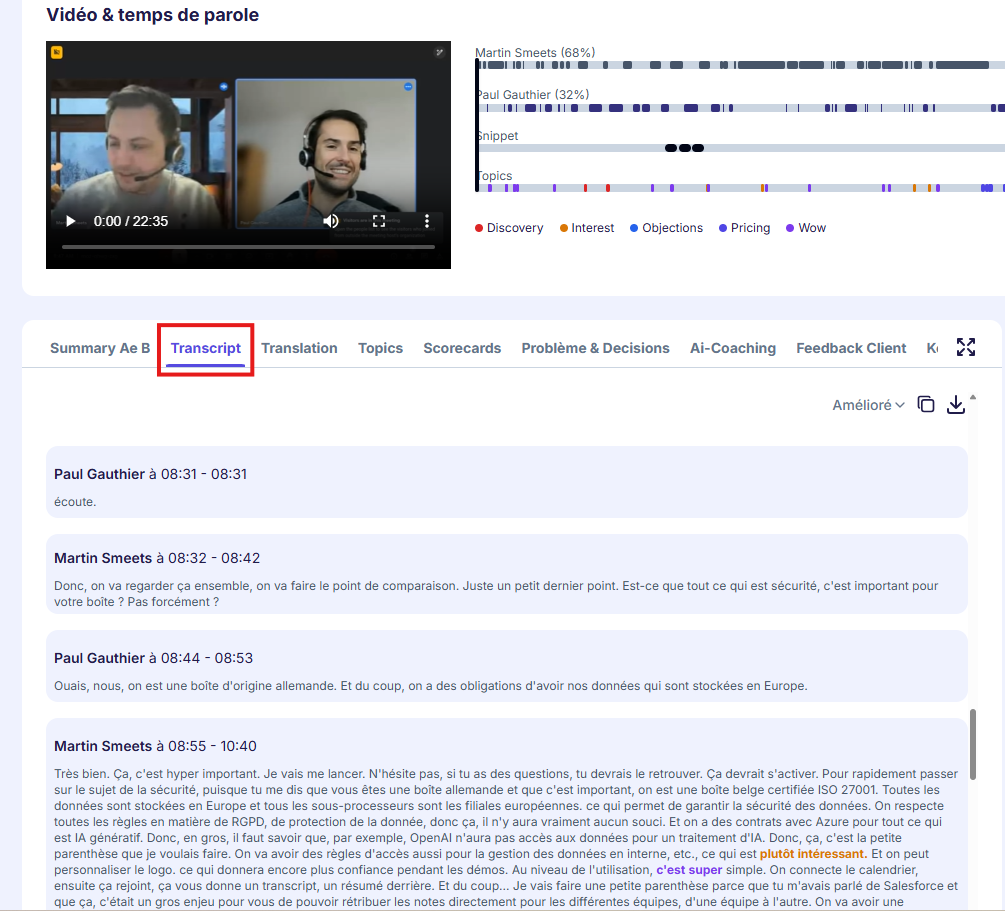1005x911 pixels.
Task: Click the Topics timeline track
Action: tap(740, 188)
